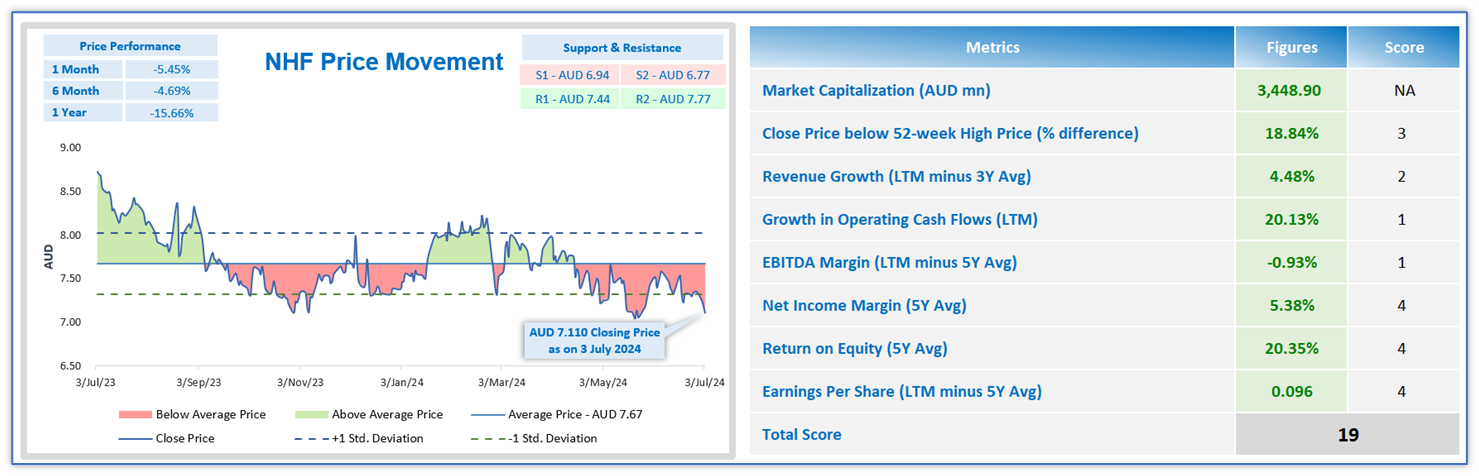Select the -0.93% EBITDA margin figure
The height and width of the screenshot is (476, 1479).
tap(1290, 262)
